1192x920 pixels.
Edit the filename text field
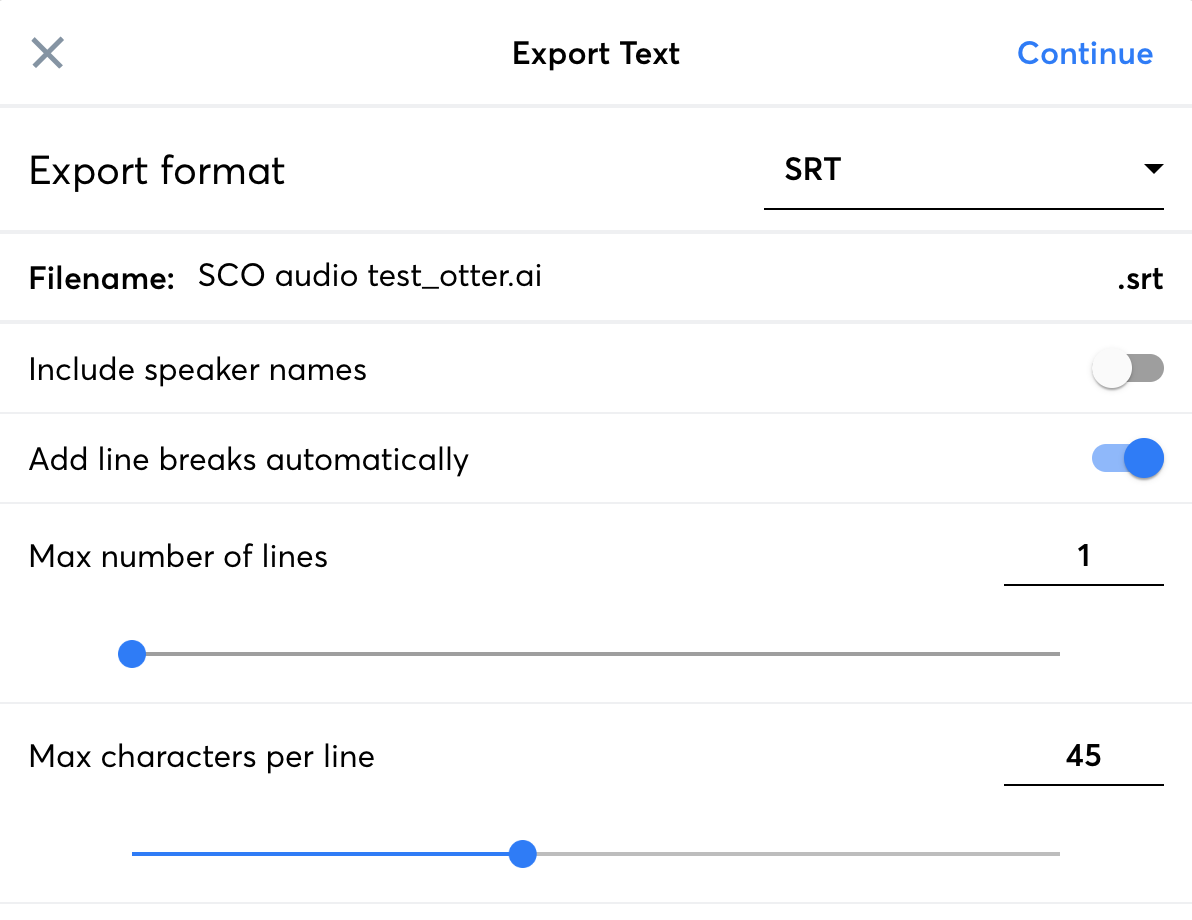click(x=640, y=276)
